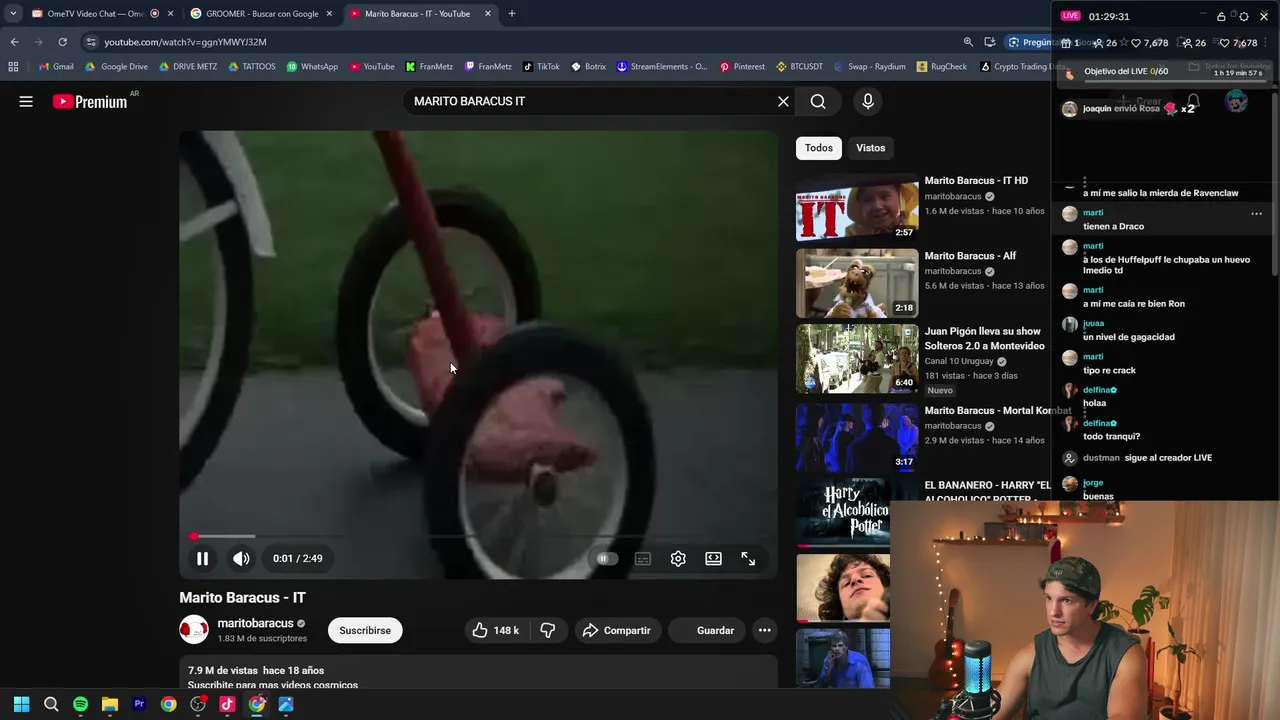
Task: Select the Vistos filter chip
Action: click(x=870, y=148)
